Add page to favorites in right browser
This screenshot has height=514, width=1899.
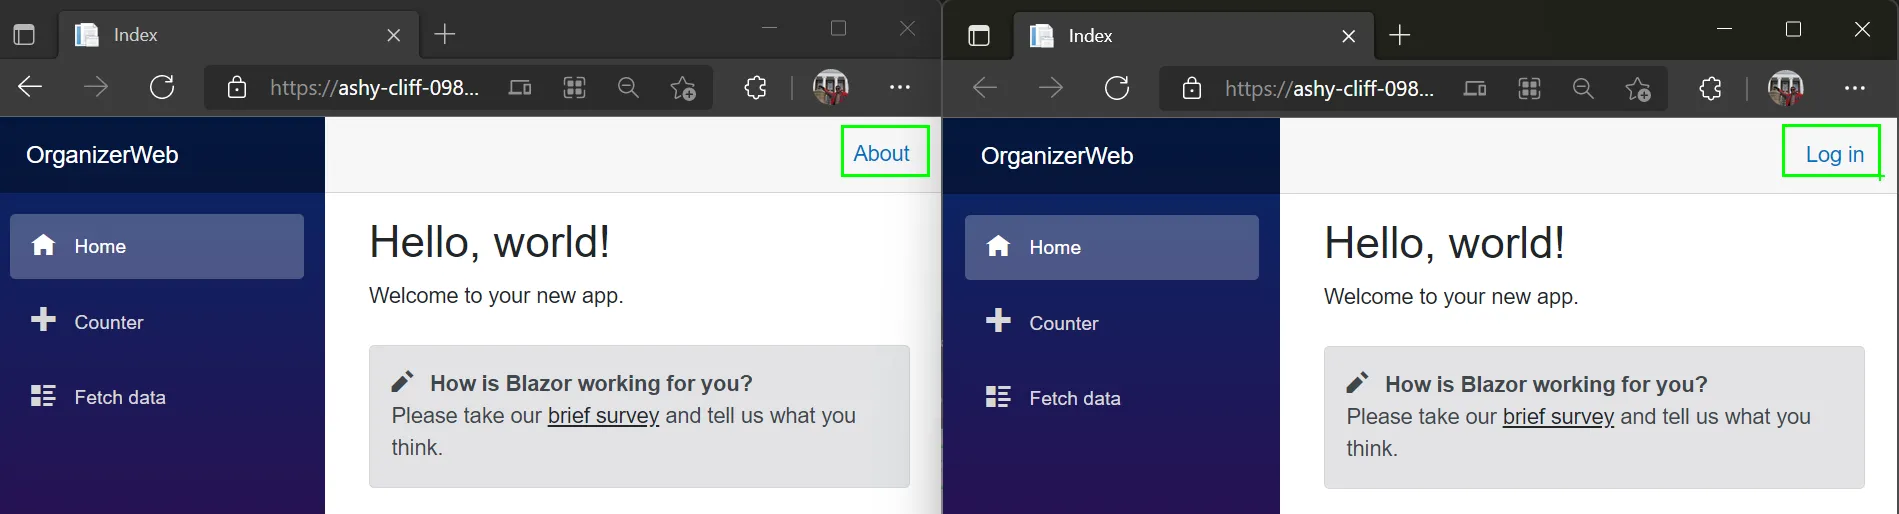(x=1638, y=89)
